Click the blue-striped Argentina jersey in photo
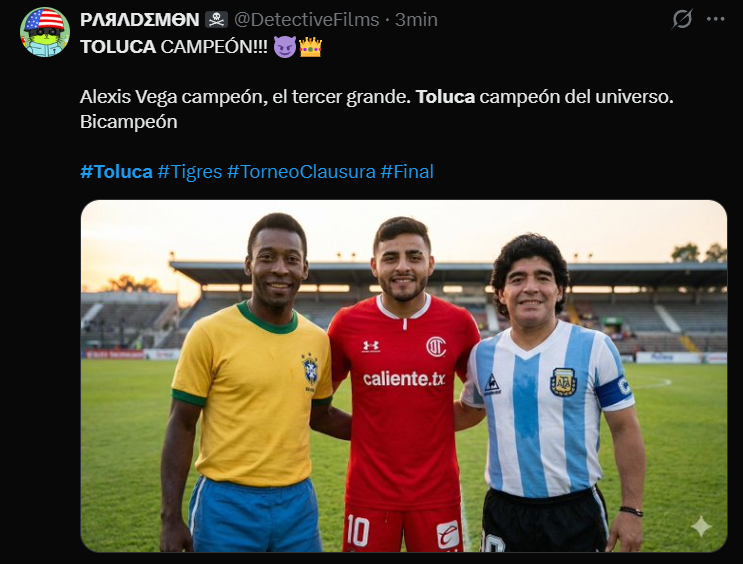The width and height of the screenshot is (743, 564). (x=550, y=410)
